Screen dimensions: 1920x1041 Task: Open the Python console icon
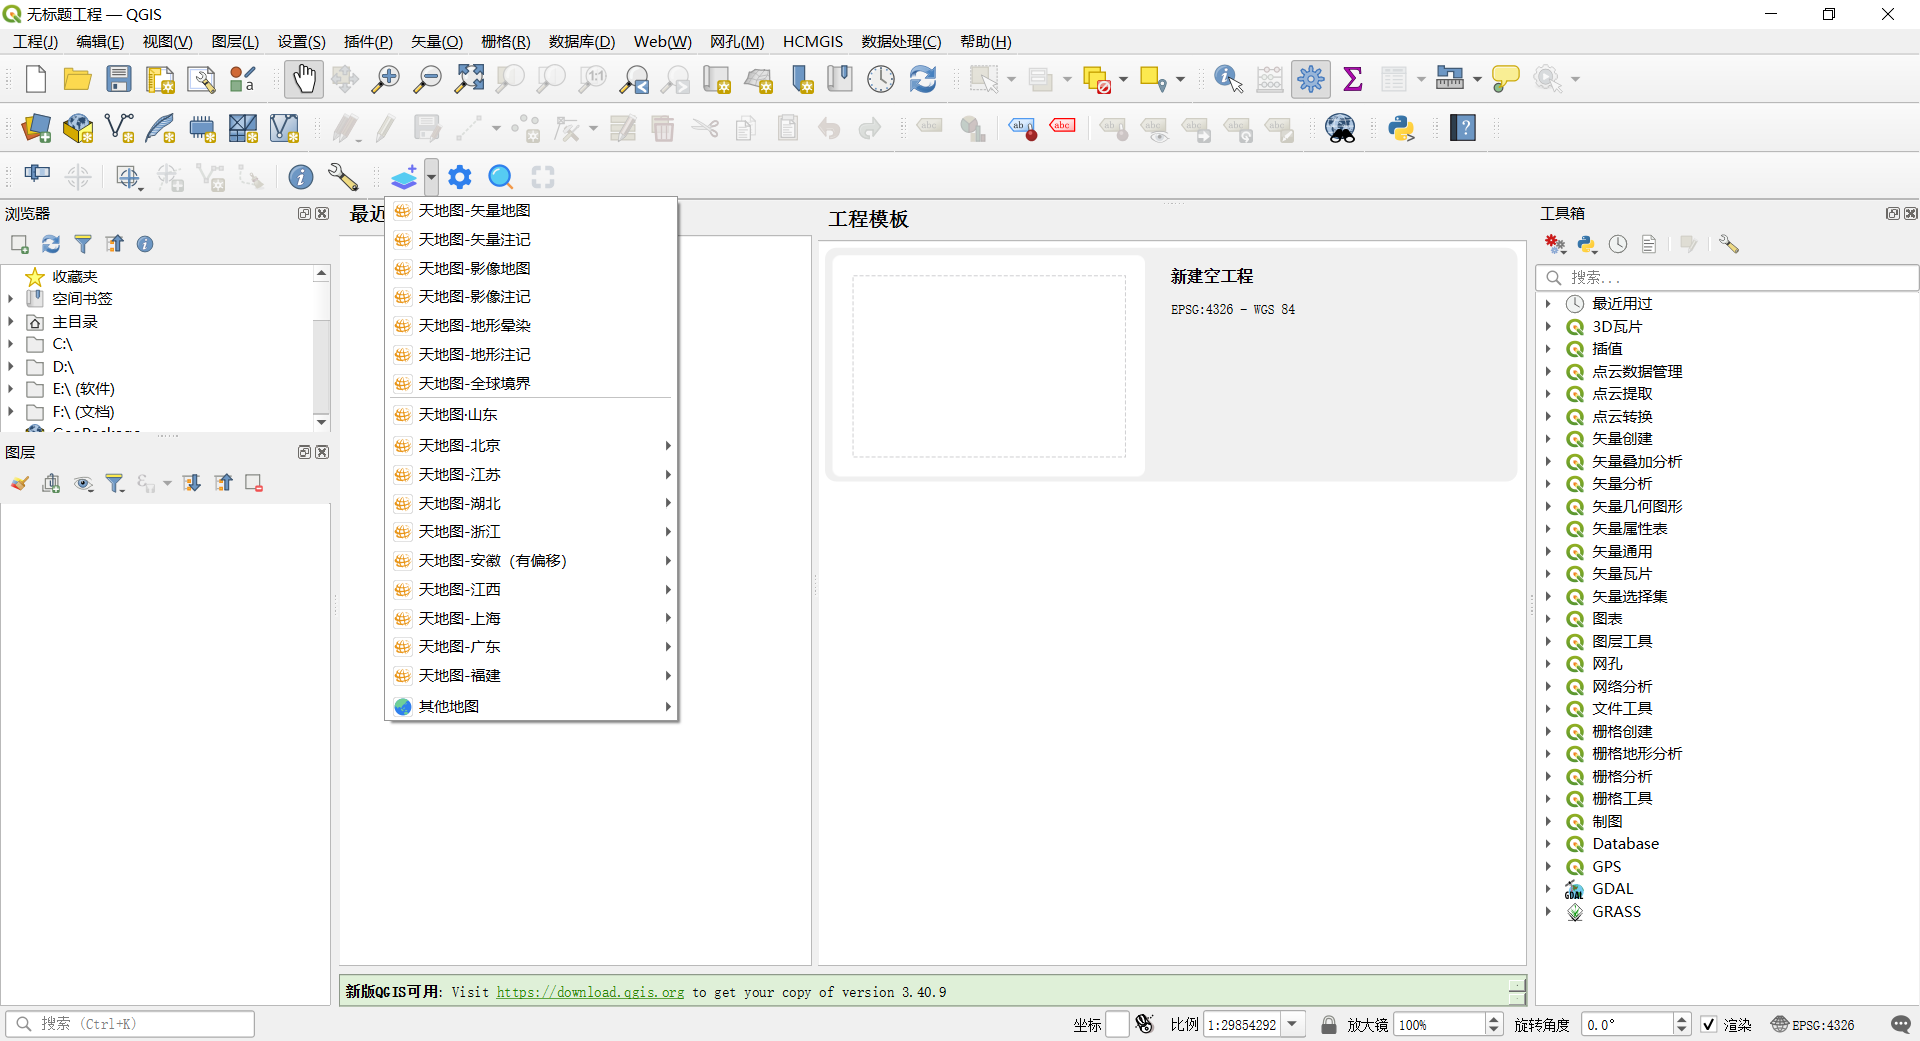[1401, 128]
